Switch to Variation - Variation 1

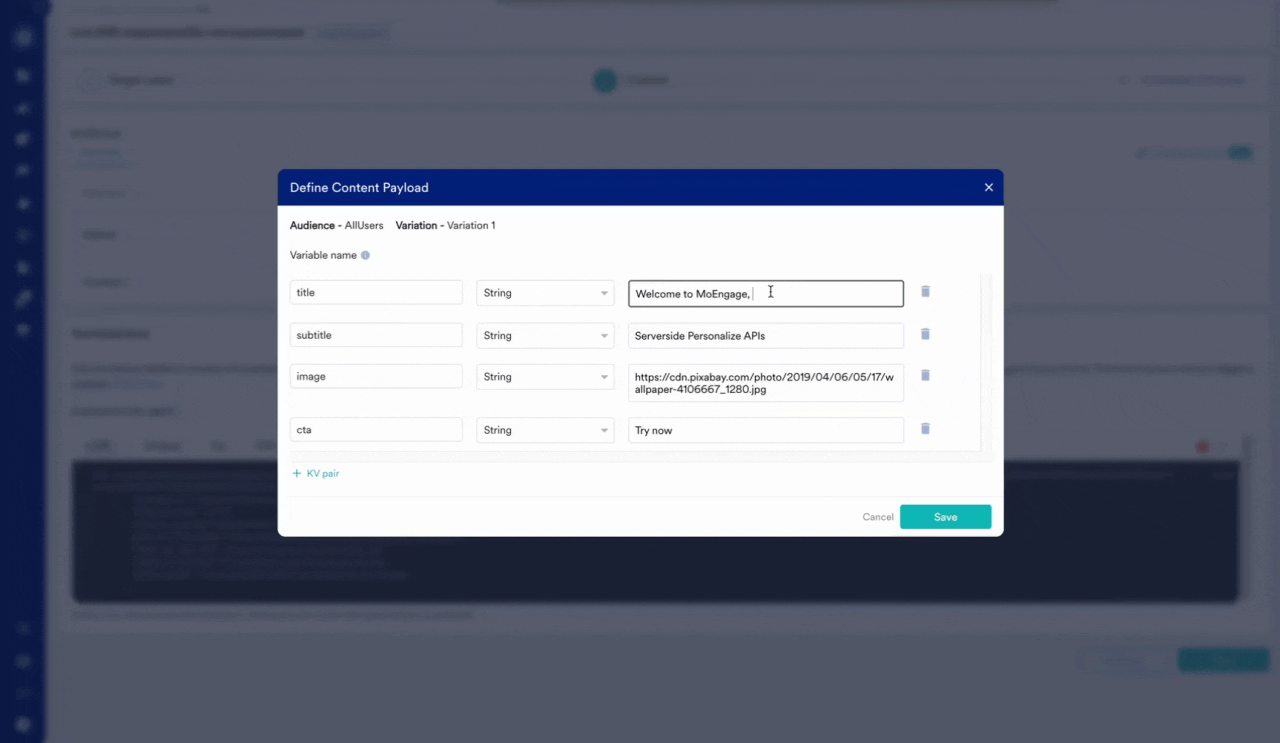[x=445, y=225]
